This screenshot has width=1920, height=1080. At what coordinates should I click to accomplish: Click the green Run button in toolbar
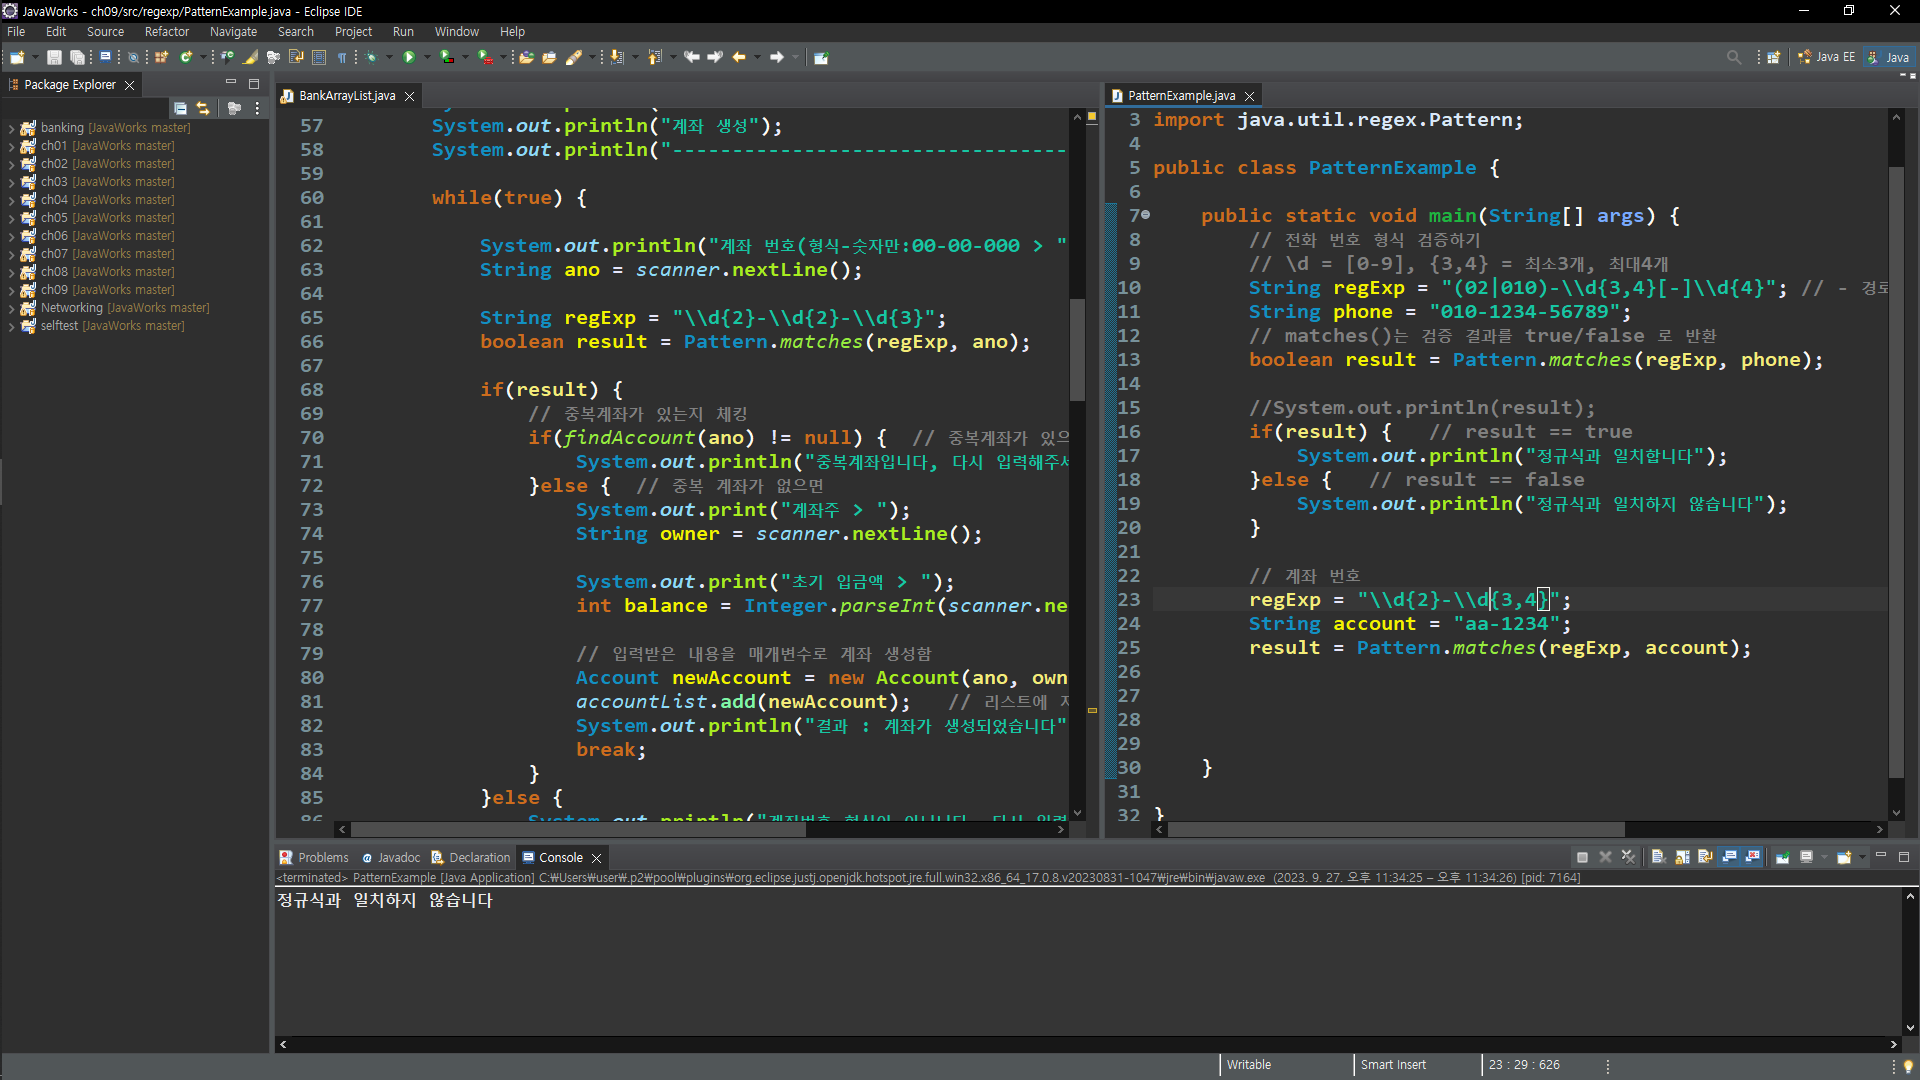(408, 57)
